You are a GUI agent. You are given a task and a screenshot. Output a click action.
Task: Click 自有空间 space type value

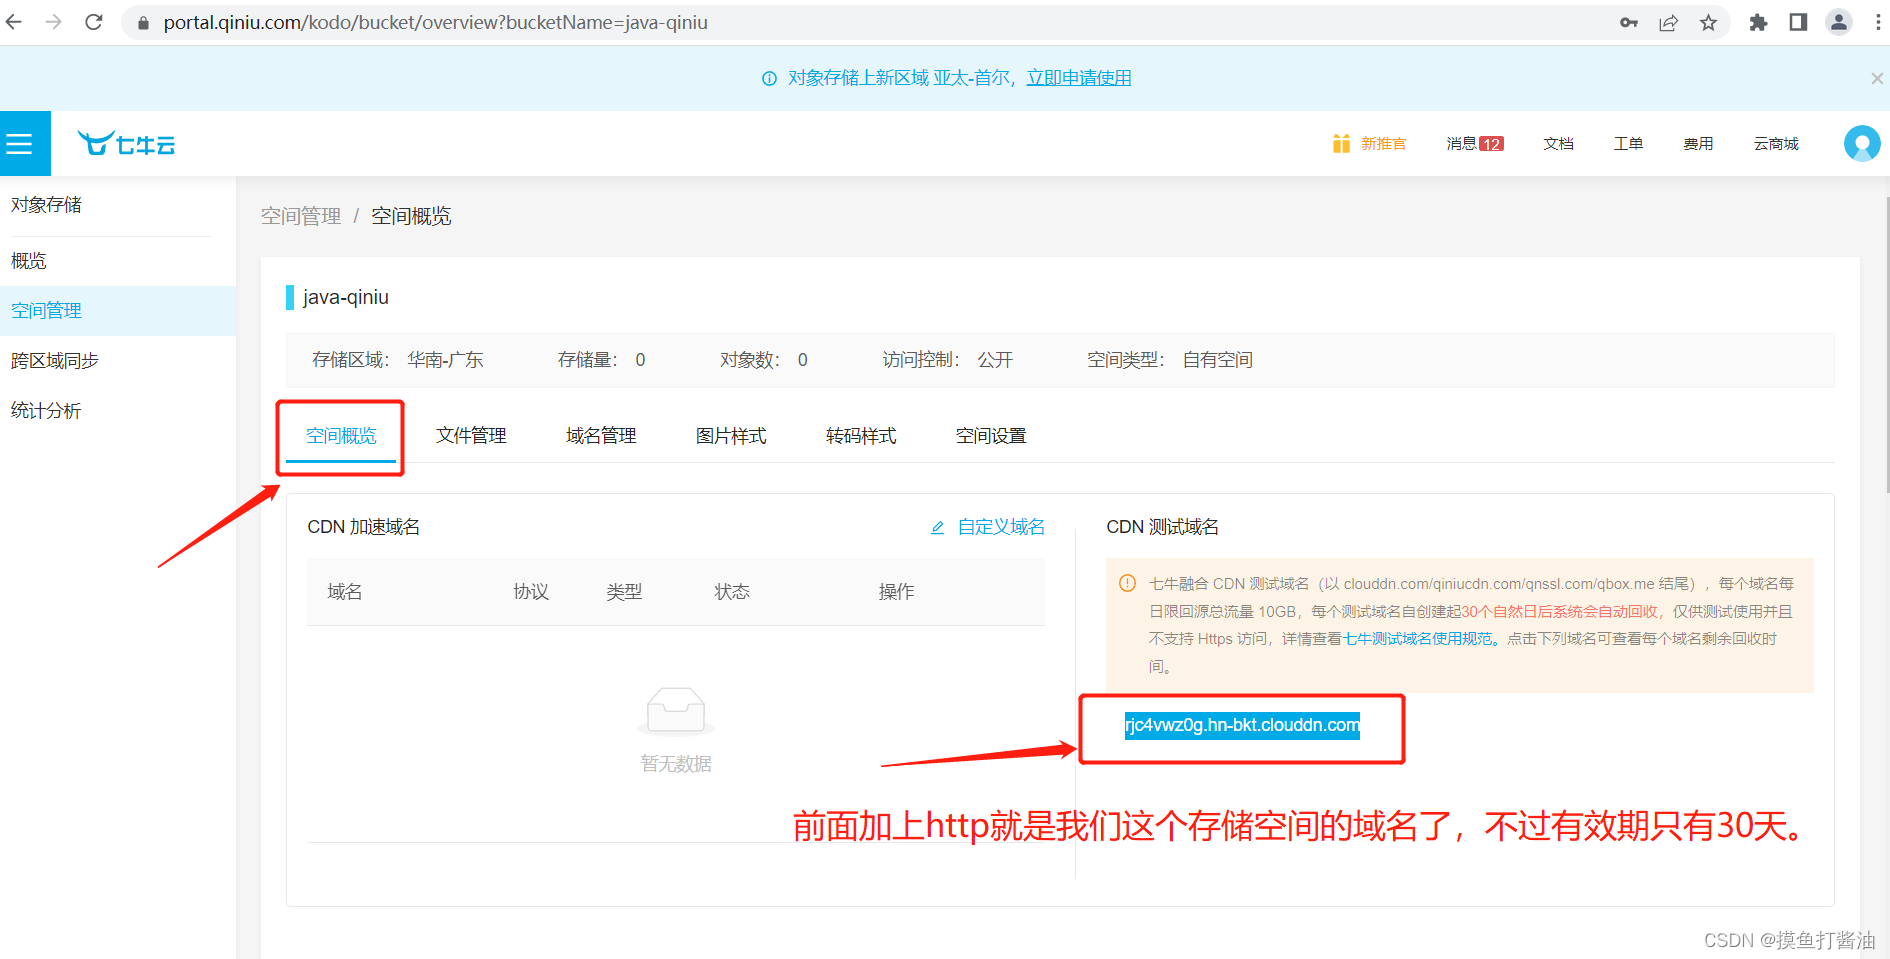pos(1217,360)
